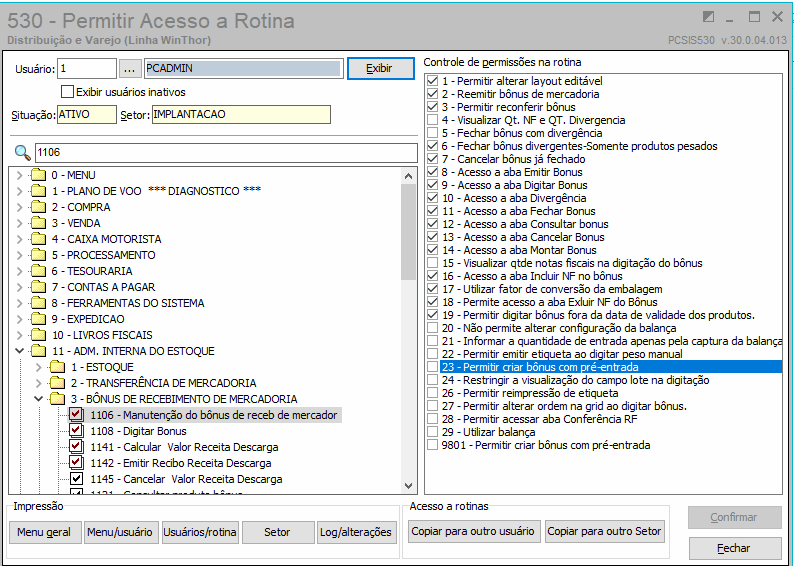The width and height of the screenshot is (794, 566).
Task: Click the Setor print button
Action: [277, 532]
